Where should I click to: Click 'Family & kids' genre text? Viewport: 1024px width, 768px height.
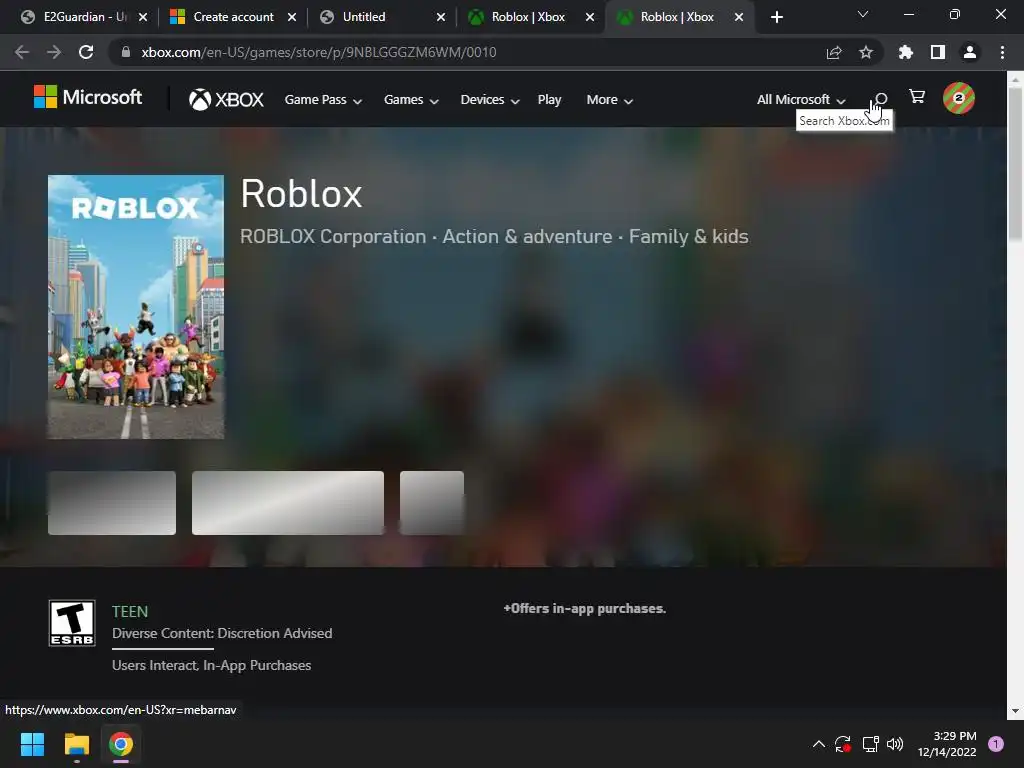[x=689, y=236]
